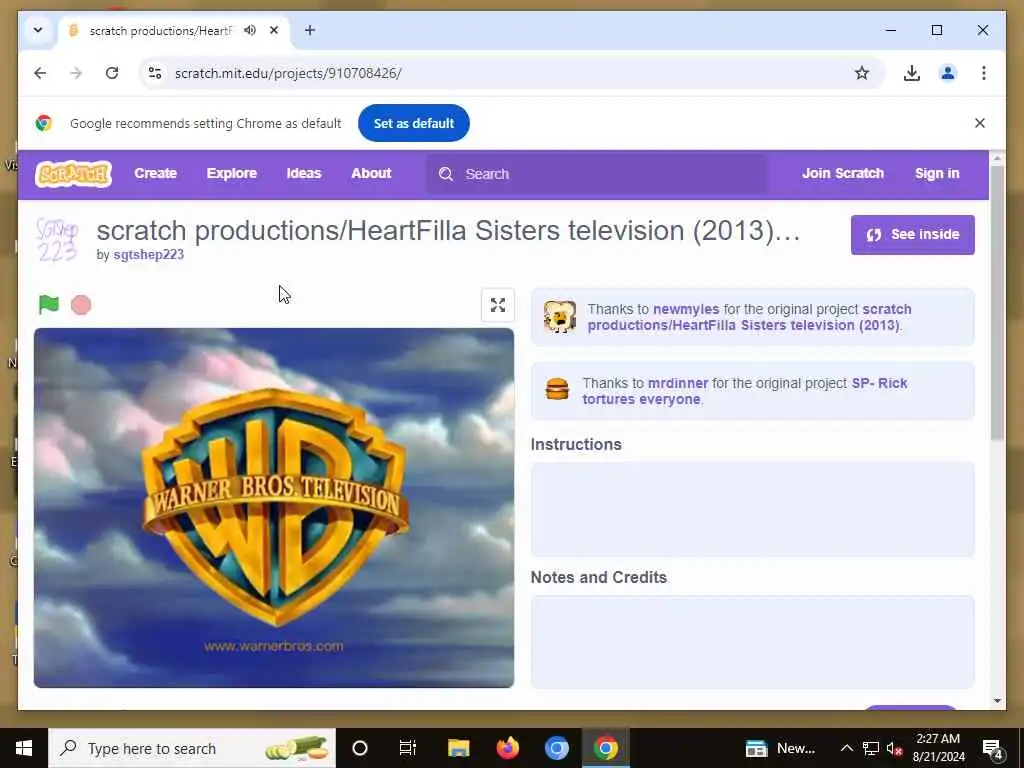Image resolution: width=1024 pixels, height=768 pixels.
Task: Click the green flag to start project
Action: click(49, 305)
